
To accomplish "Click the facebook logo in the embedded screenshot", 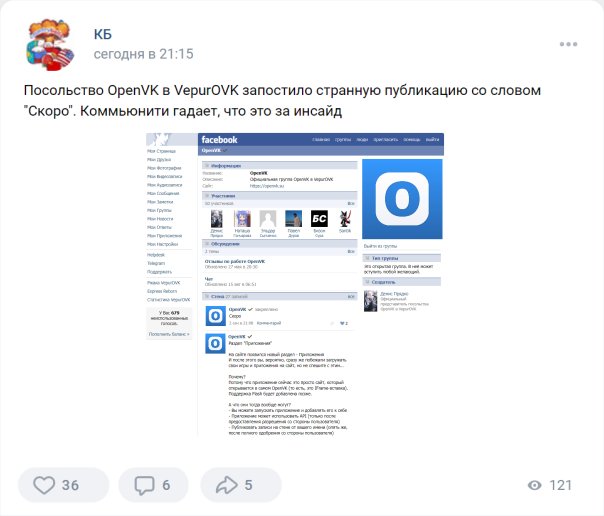I will coord(219,139).
